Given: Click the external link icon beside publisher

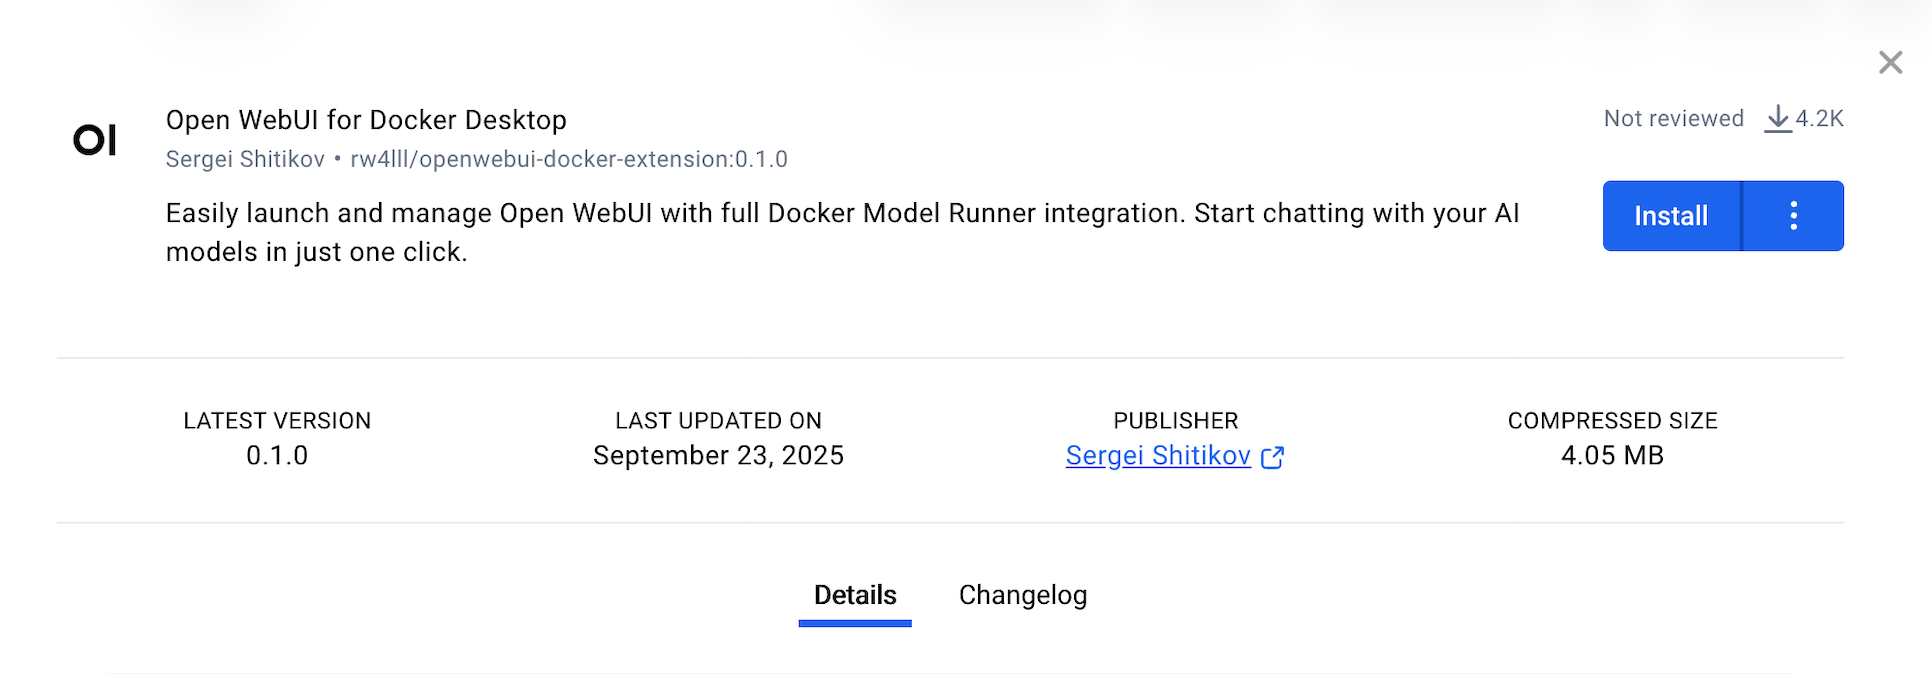Looking at the screenshot, I should (1272, 457).
